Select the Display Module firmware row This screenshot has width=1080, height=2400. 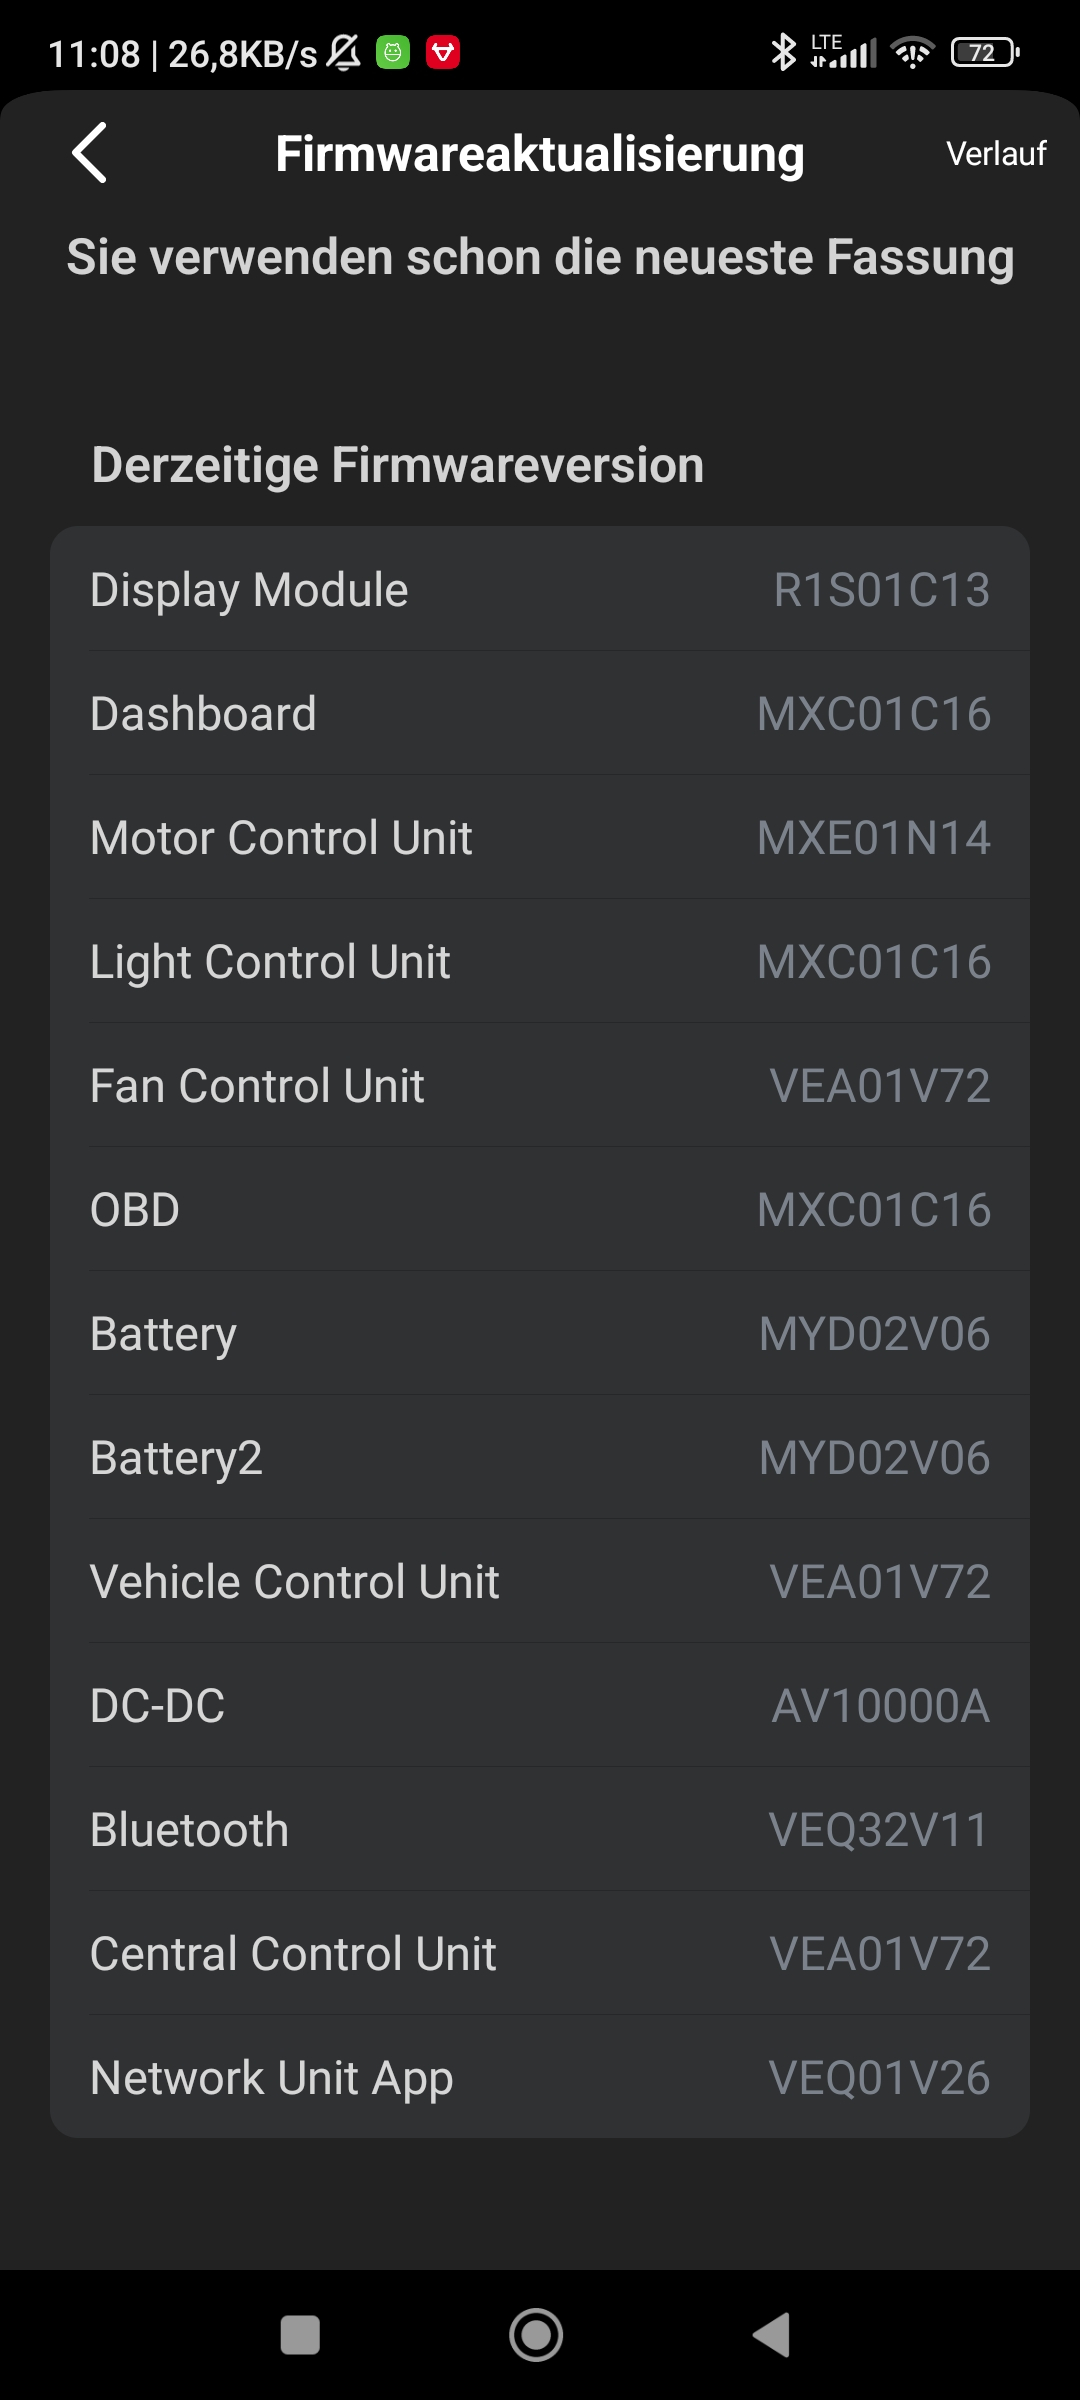[x=540, y=590]
